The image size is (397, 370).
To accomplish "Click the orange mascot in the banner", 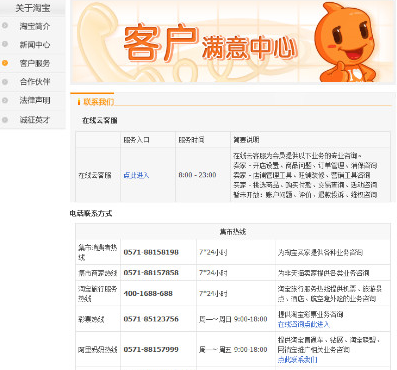I will tap(347, 43).
